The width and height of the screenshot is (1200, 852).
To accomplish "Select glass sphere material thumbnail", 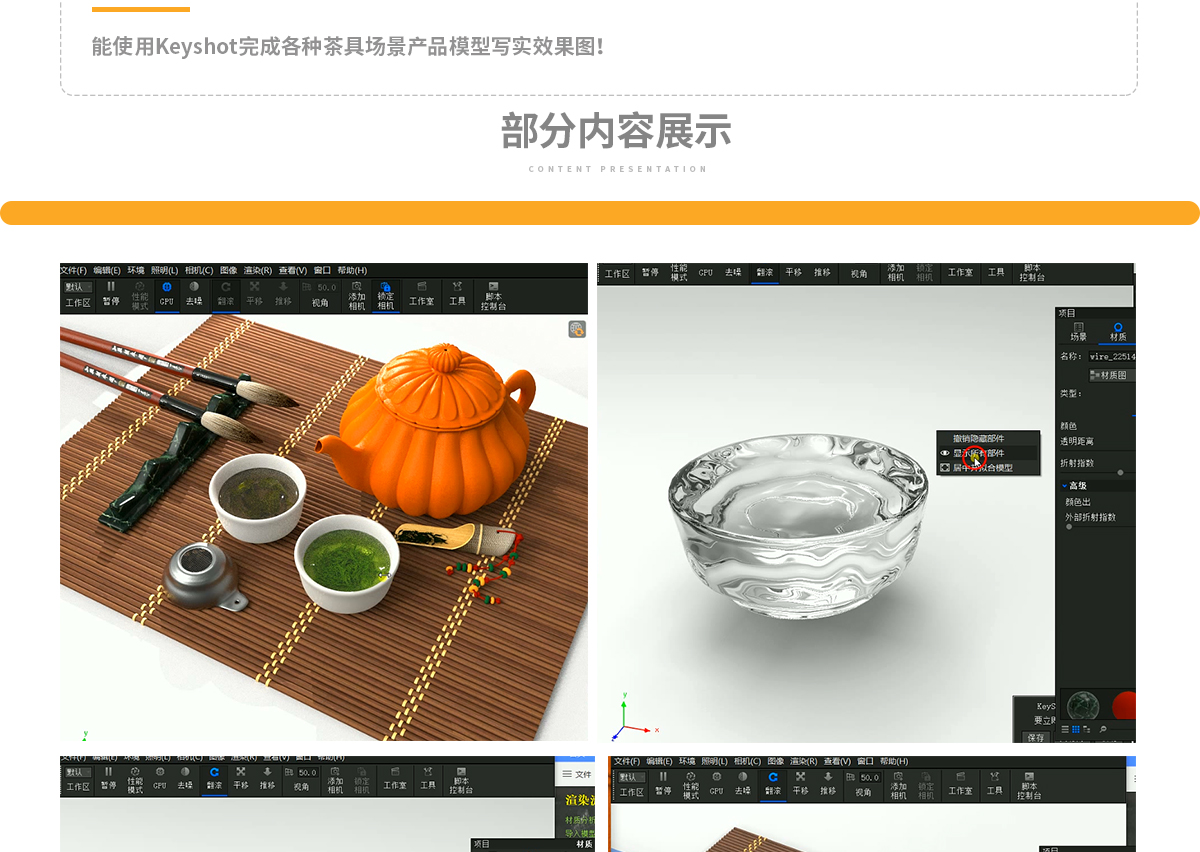I will (1082, 705).
